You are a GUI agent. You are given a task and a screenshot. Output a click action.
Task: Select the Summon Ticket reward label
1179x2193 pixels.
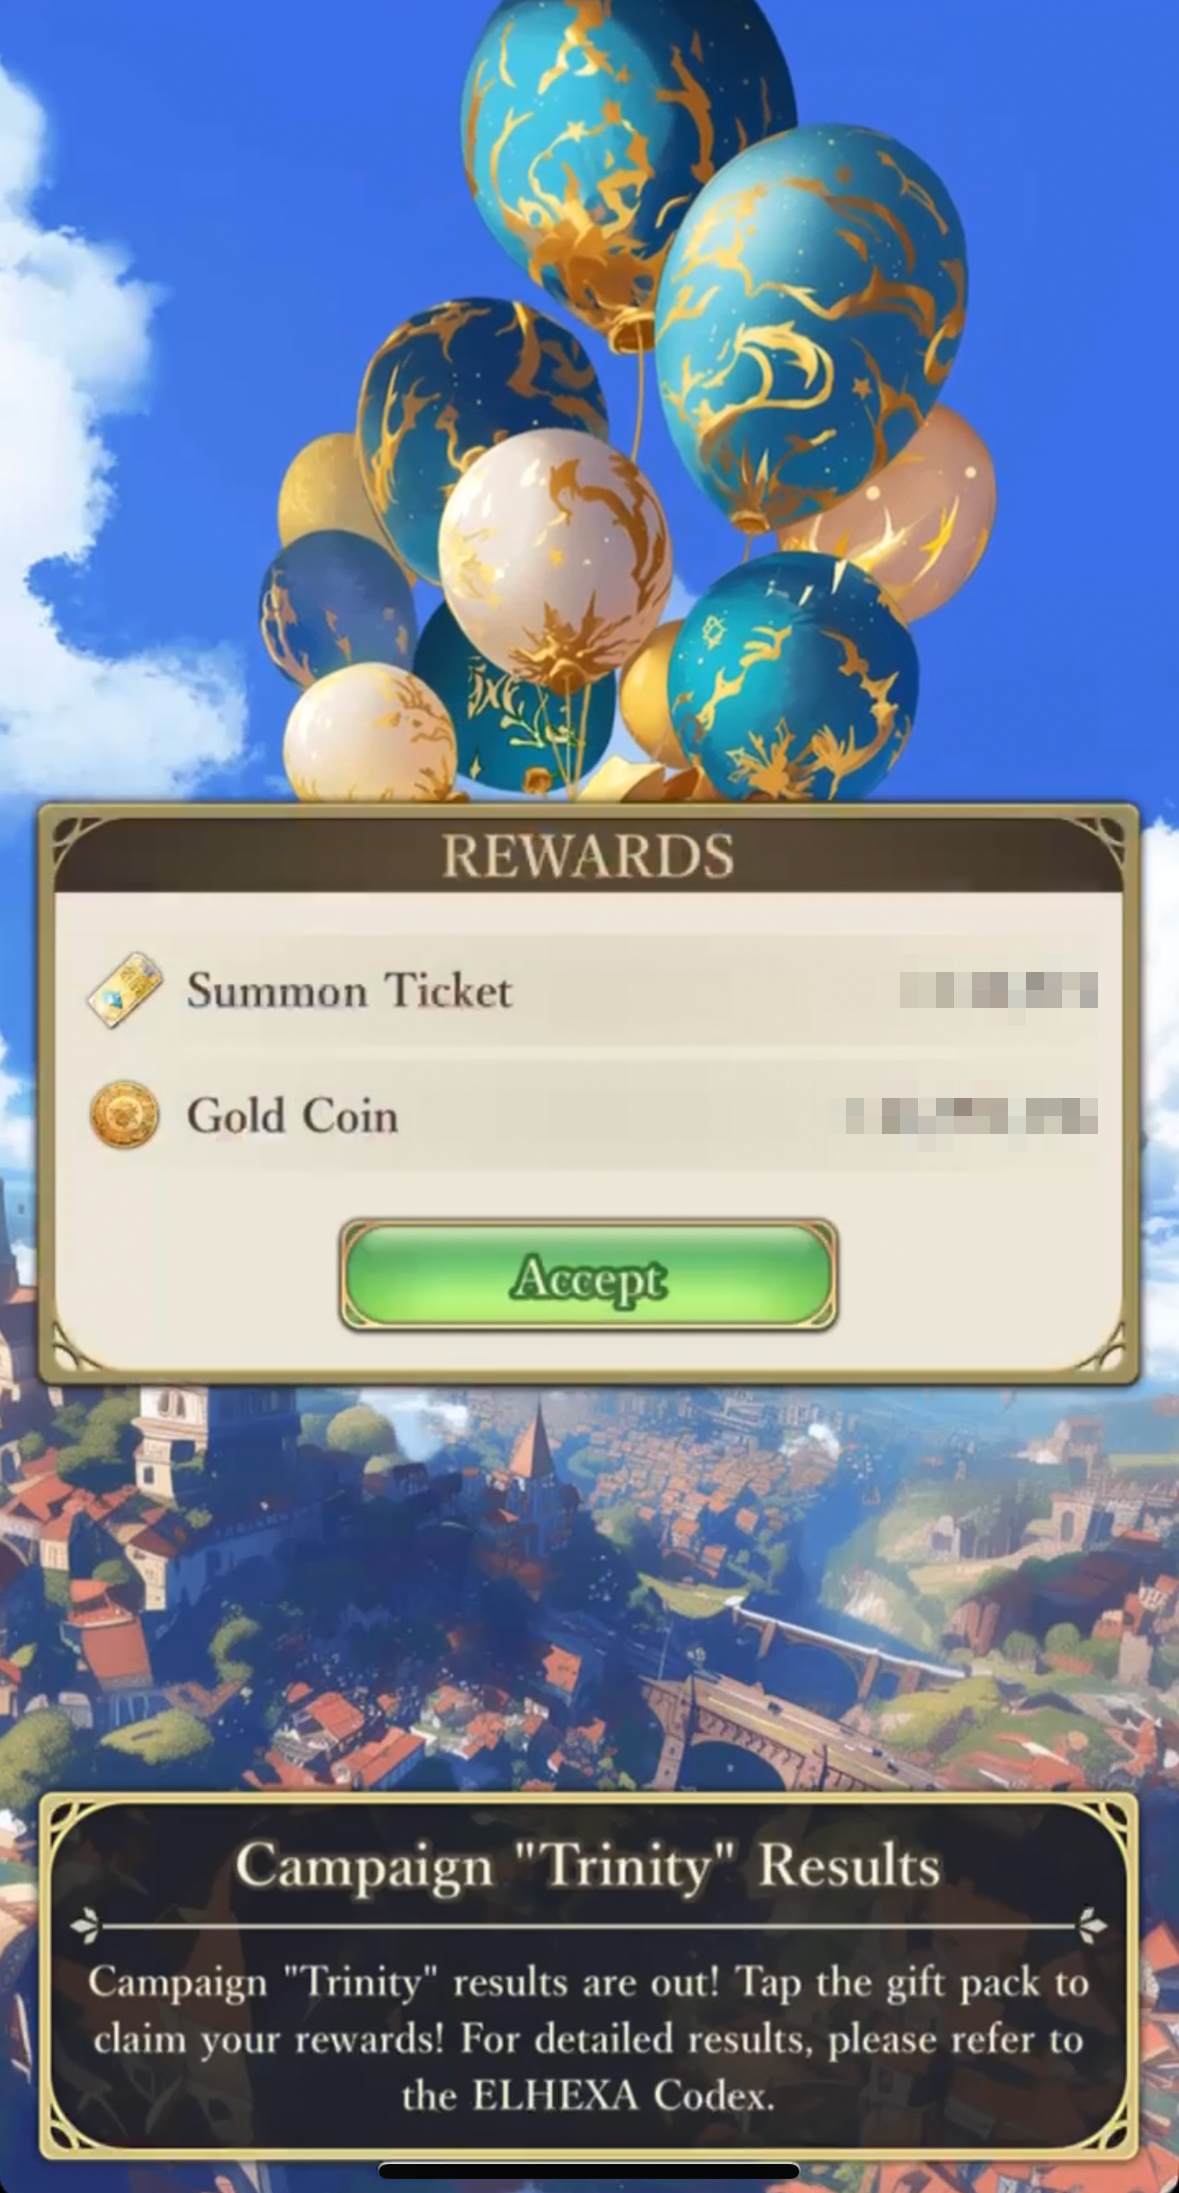pos(349,991)
